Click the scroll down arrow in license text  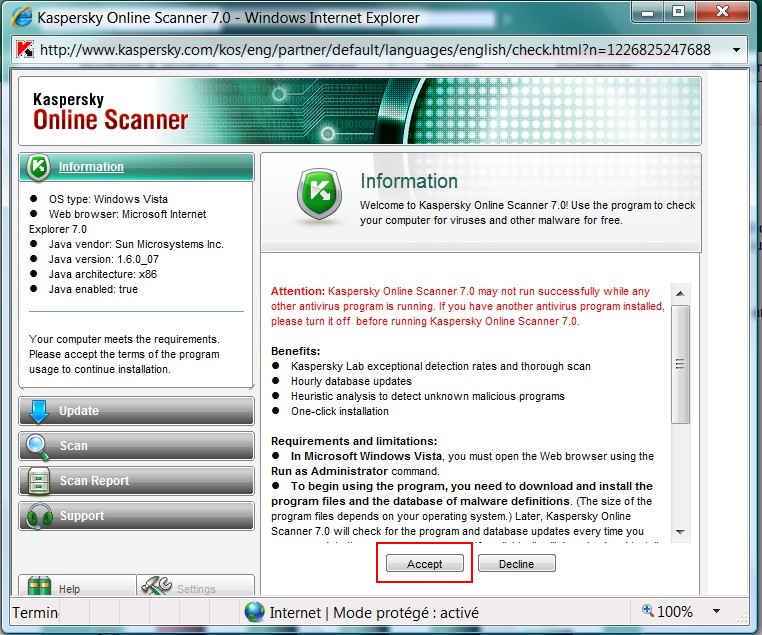(x=680, y=532)
